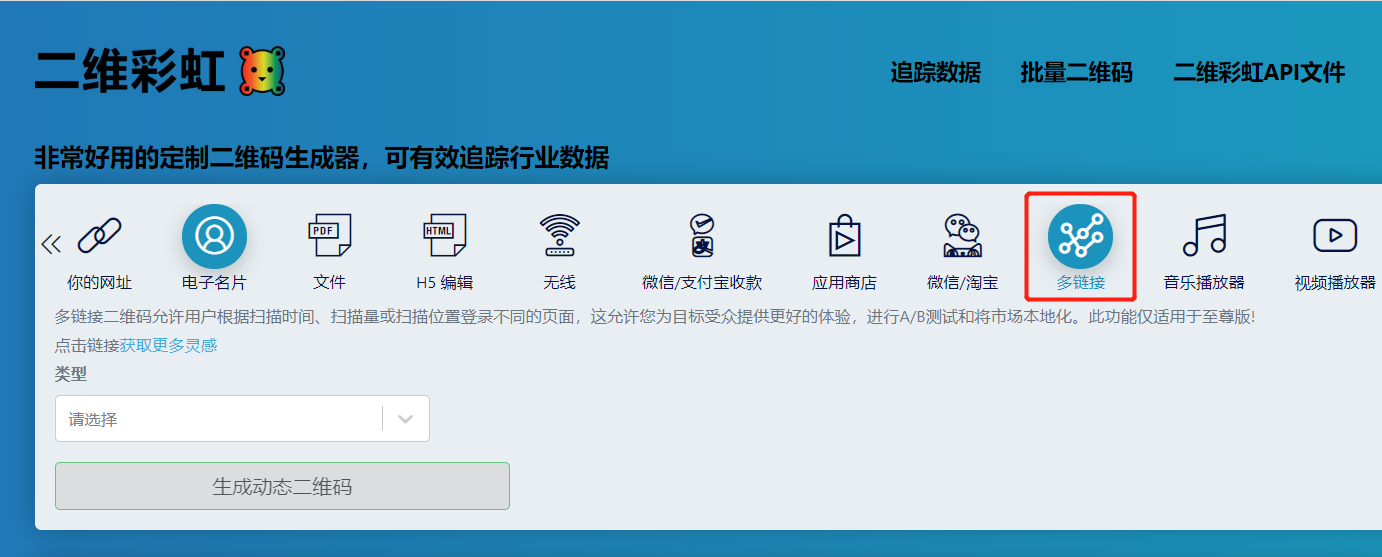
Task: Open 追踪数据 in top navigation
Action: point(936,72)
